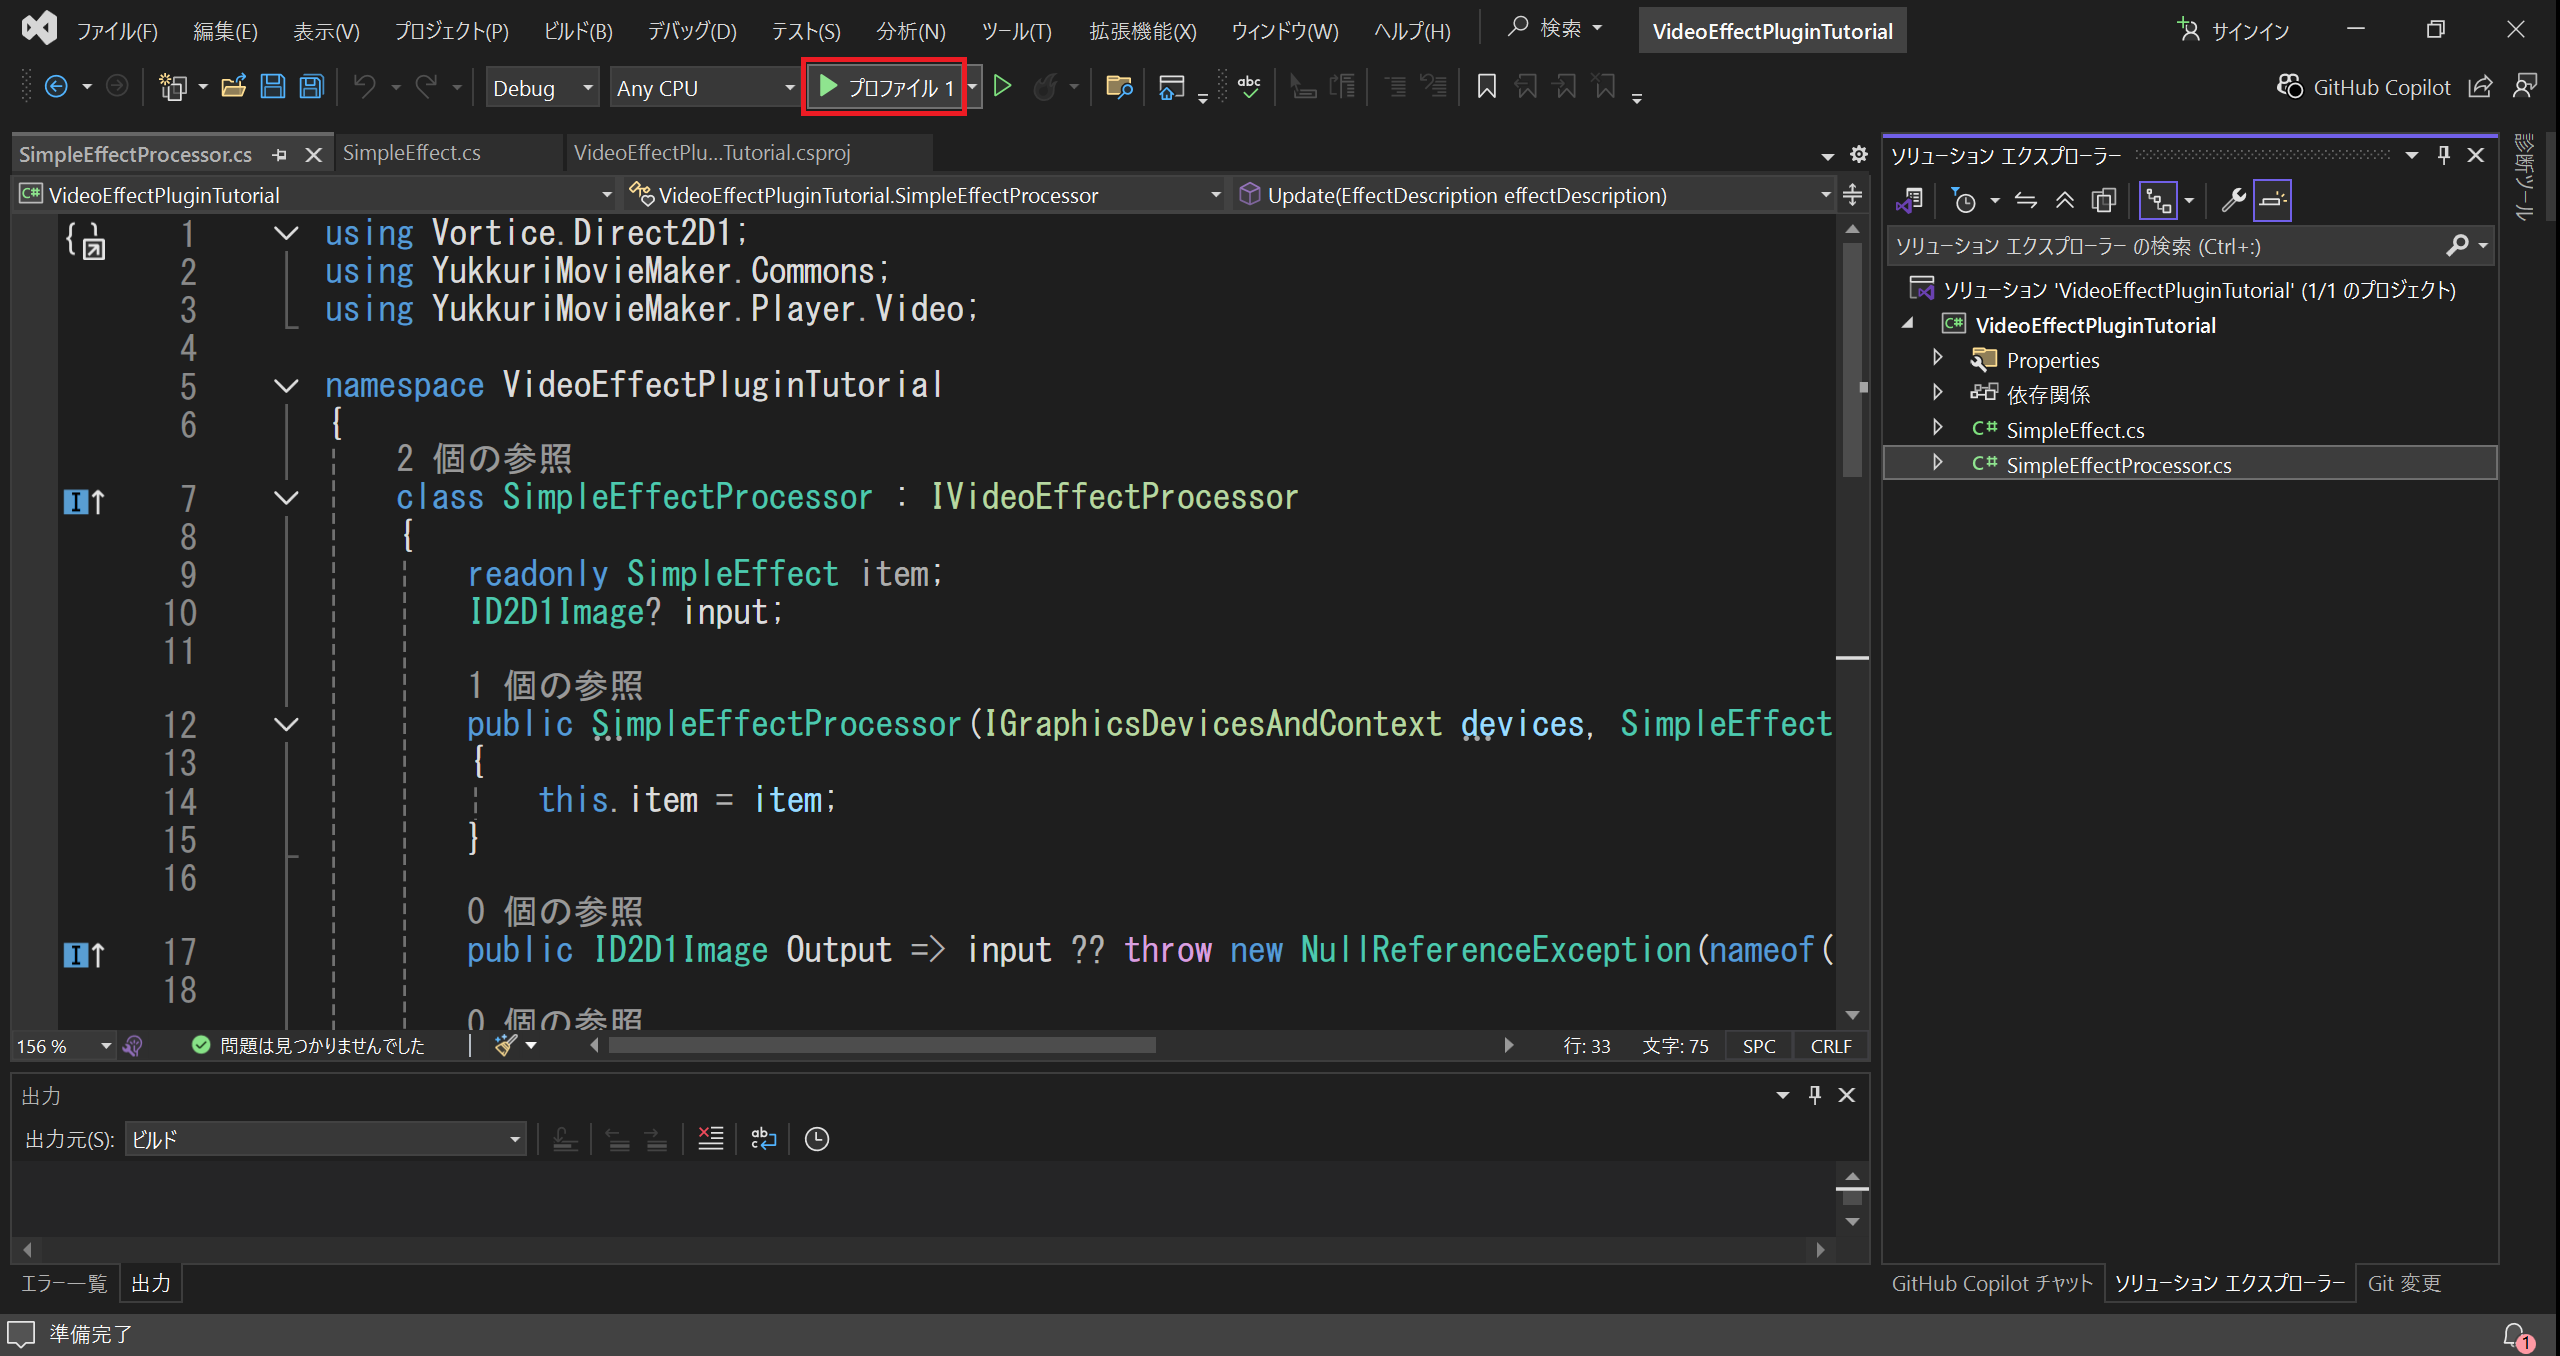The height and width of the screenshot is (1356, 2560).
Task: Start without debugging using the green outline arrow
Action: tap(1002, 87)
